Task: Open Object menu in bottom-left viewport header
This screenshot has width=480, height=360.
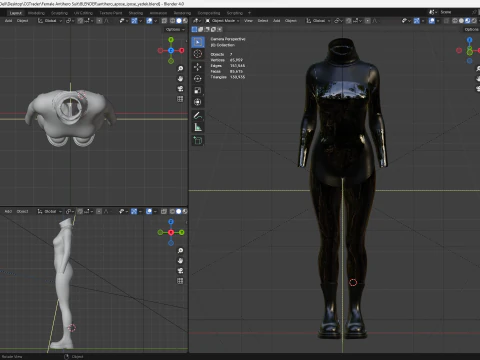Action: pos(22,211)
